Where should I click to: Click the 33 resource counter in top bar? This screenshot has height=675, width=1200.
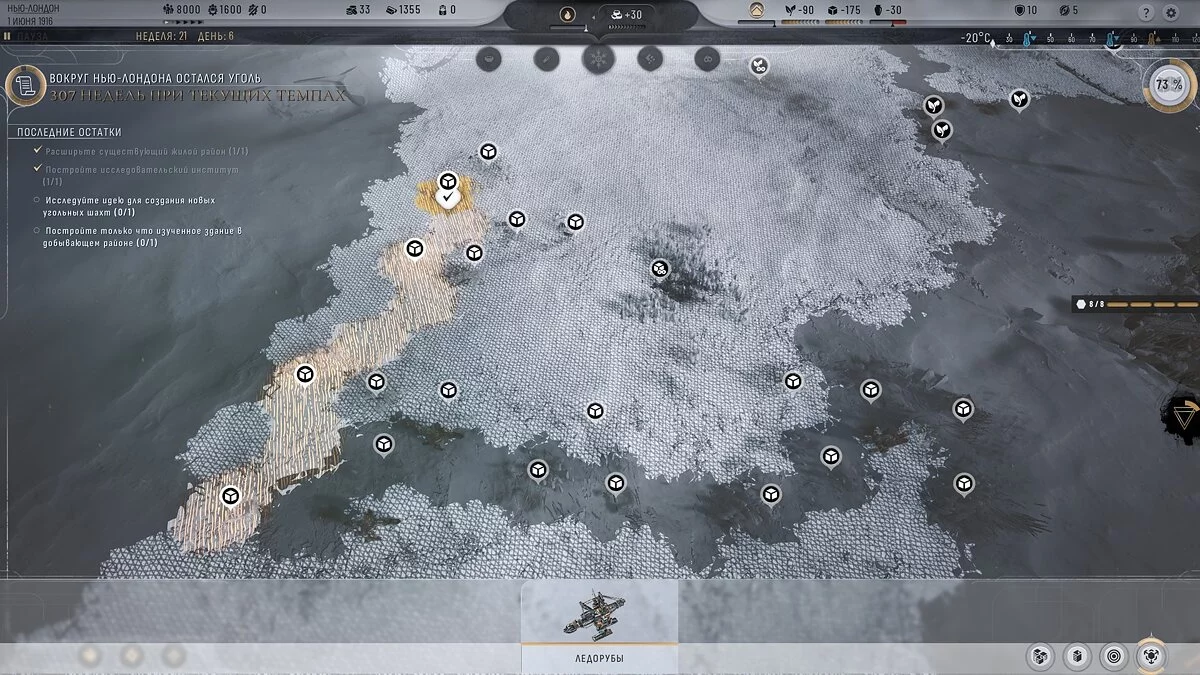pos(357,10)
